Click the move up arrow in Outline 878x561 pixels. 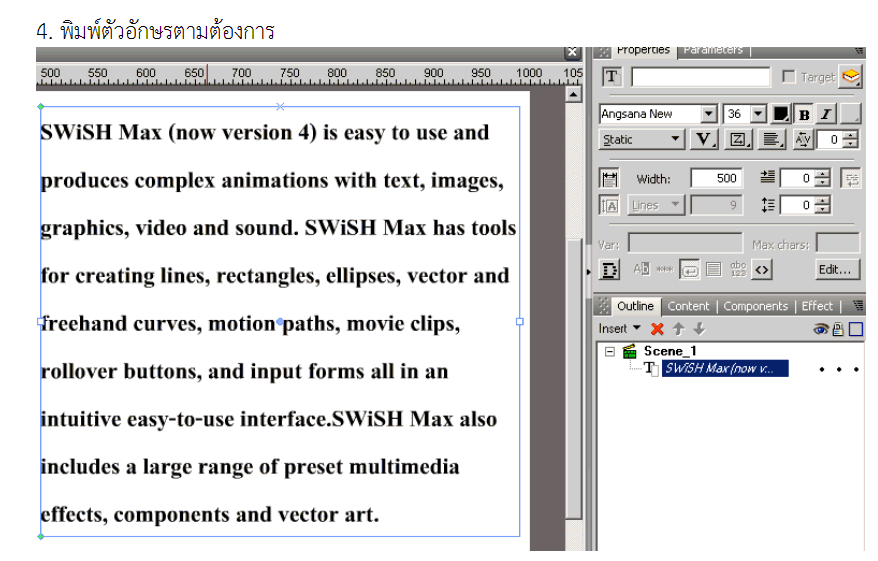tap(679, 329)
